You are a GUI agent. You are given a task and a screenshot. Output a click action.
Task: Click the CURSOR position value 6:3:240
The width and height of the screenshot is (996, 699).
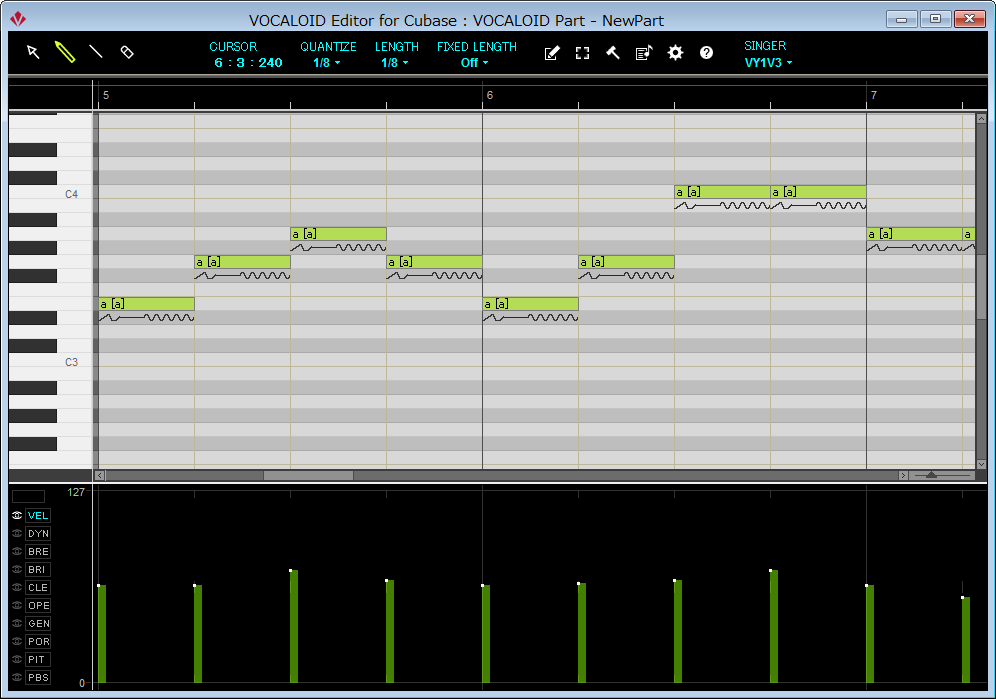pyautogui.click(x=248, y=63)
